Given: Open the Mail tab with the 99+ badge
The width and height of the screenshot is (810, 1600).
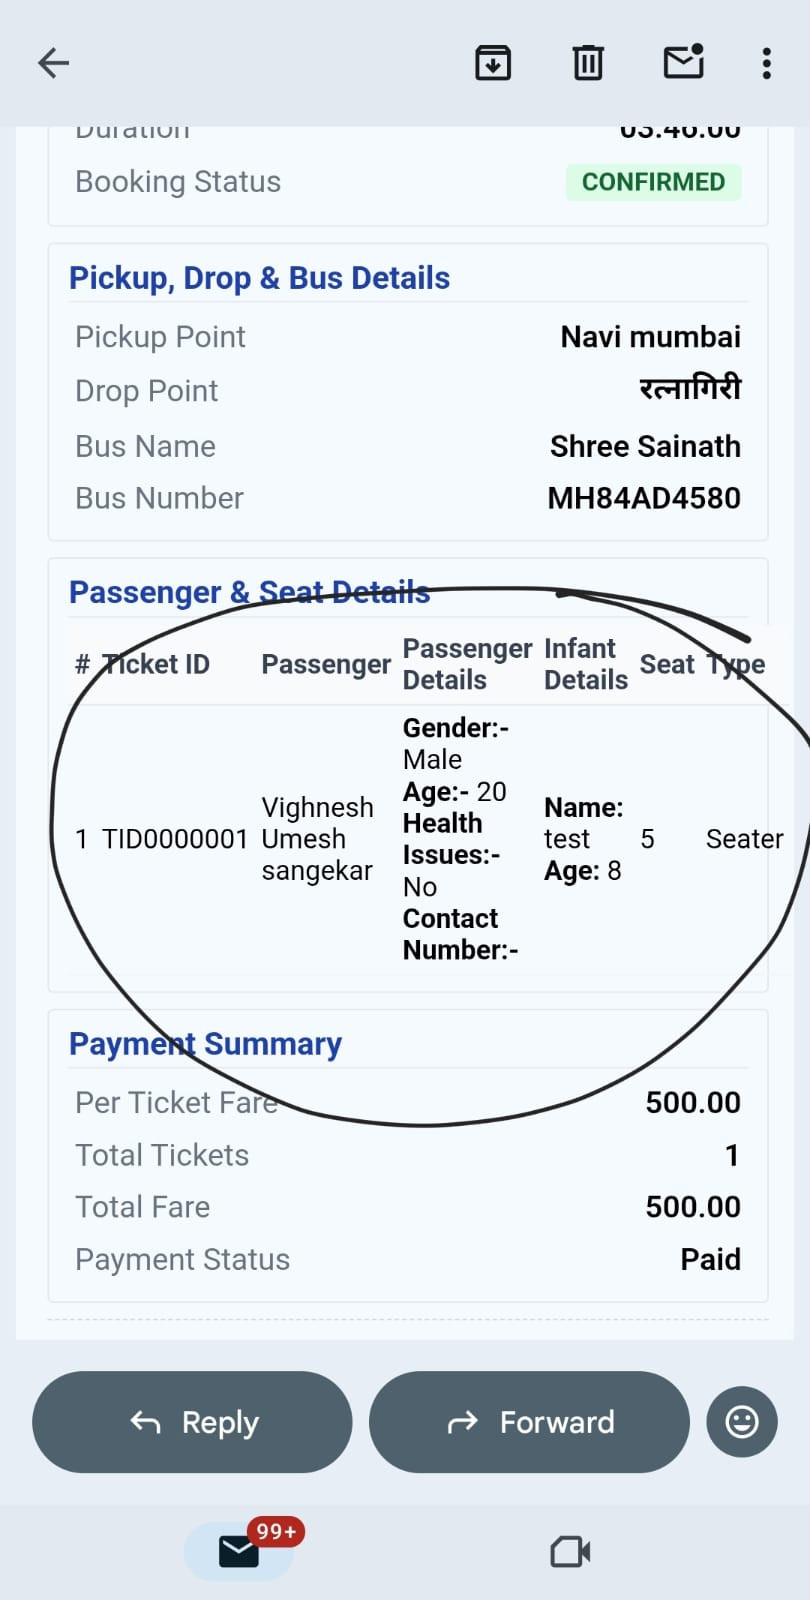Looking at the screenshot, I should tap(239, 1551).
